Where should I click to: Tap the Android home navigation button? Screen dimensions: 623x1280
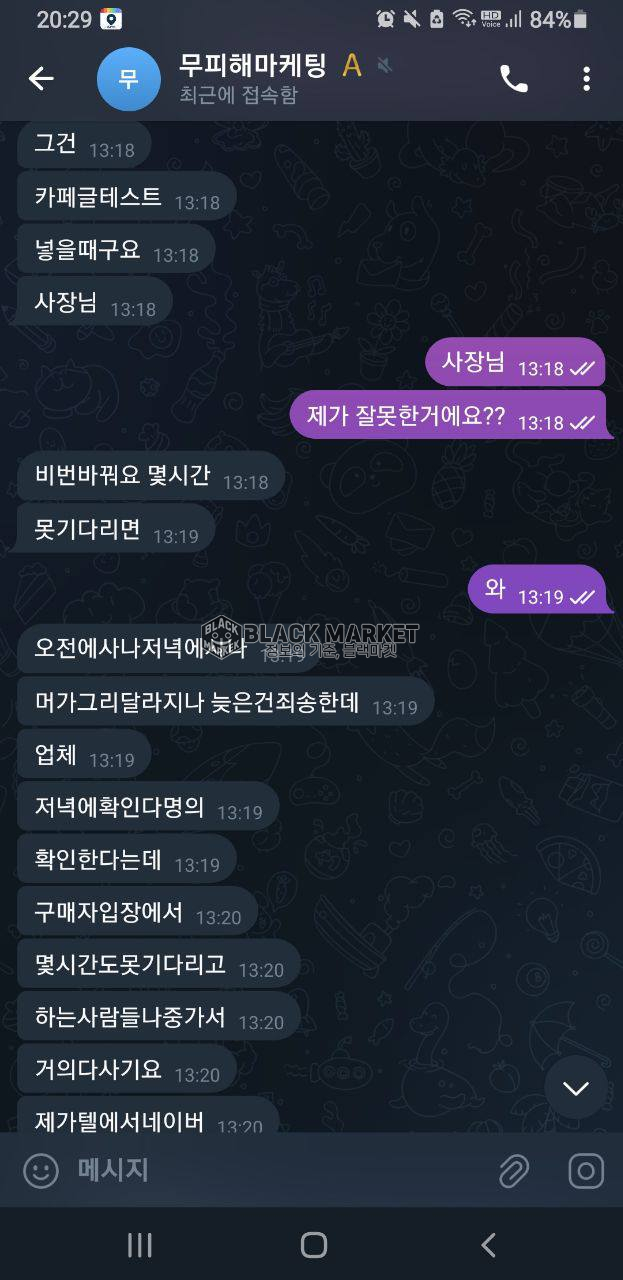tap(313, 1245)
